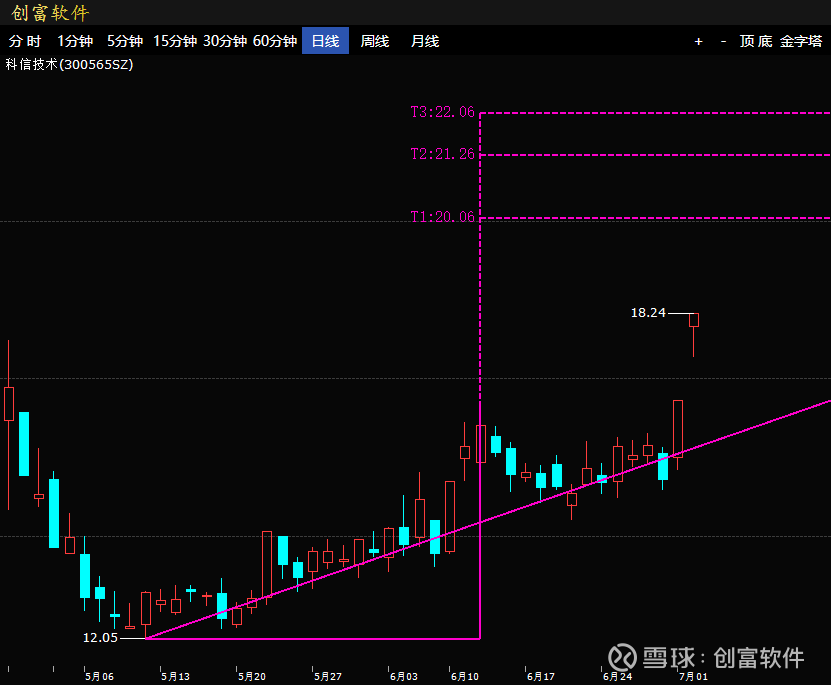Select the 5分钟 timeframe

pos(125,41)
